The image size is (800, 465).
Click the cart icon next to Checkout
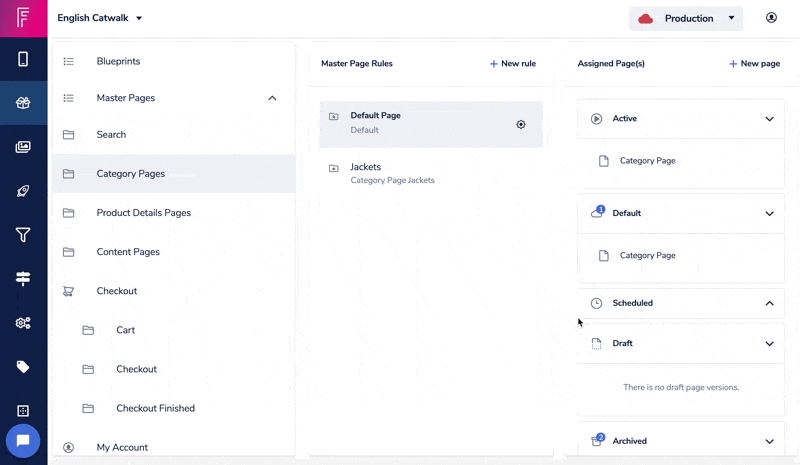pos(68,291)
